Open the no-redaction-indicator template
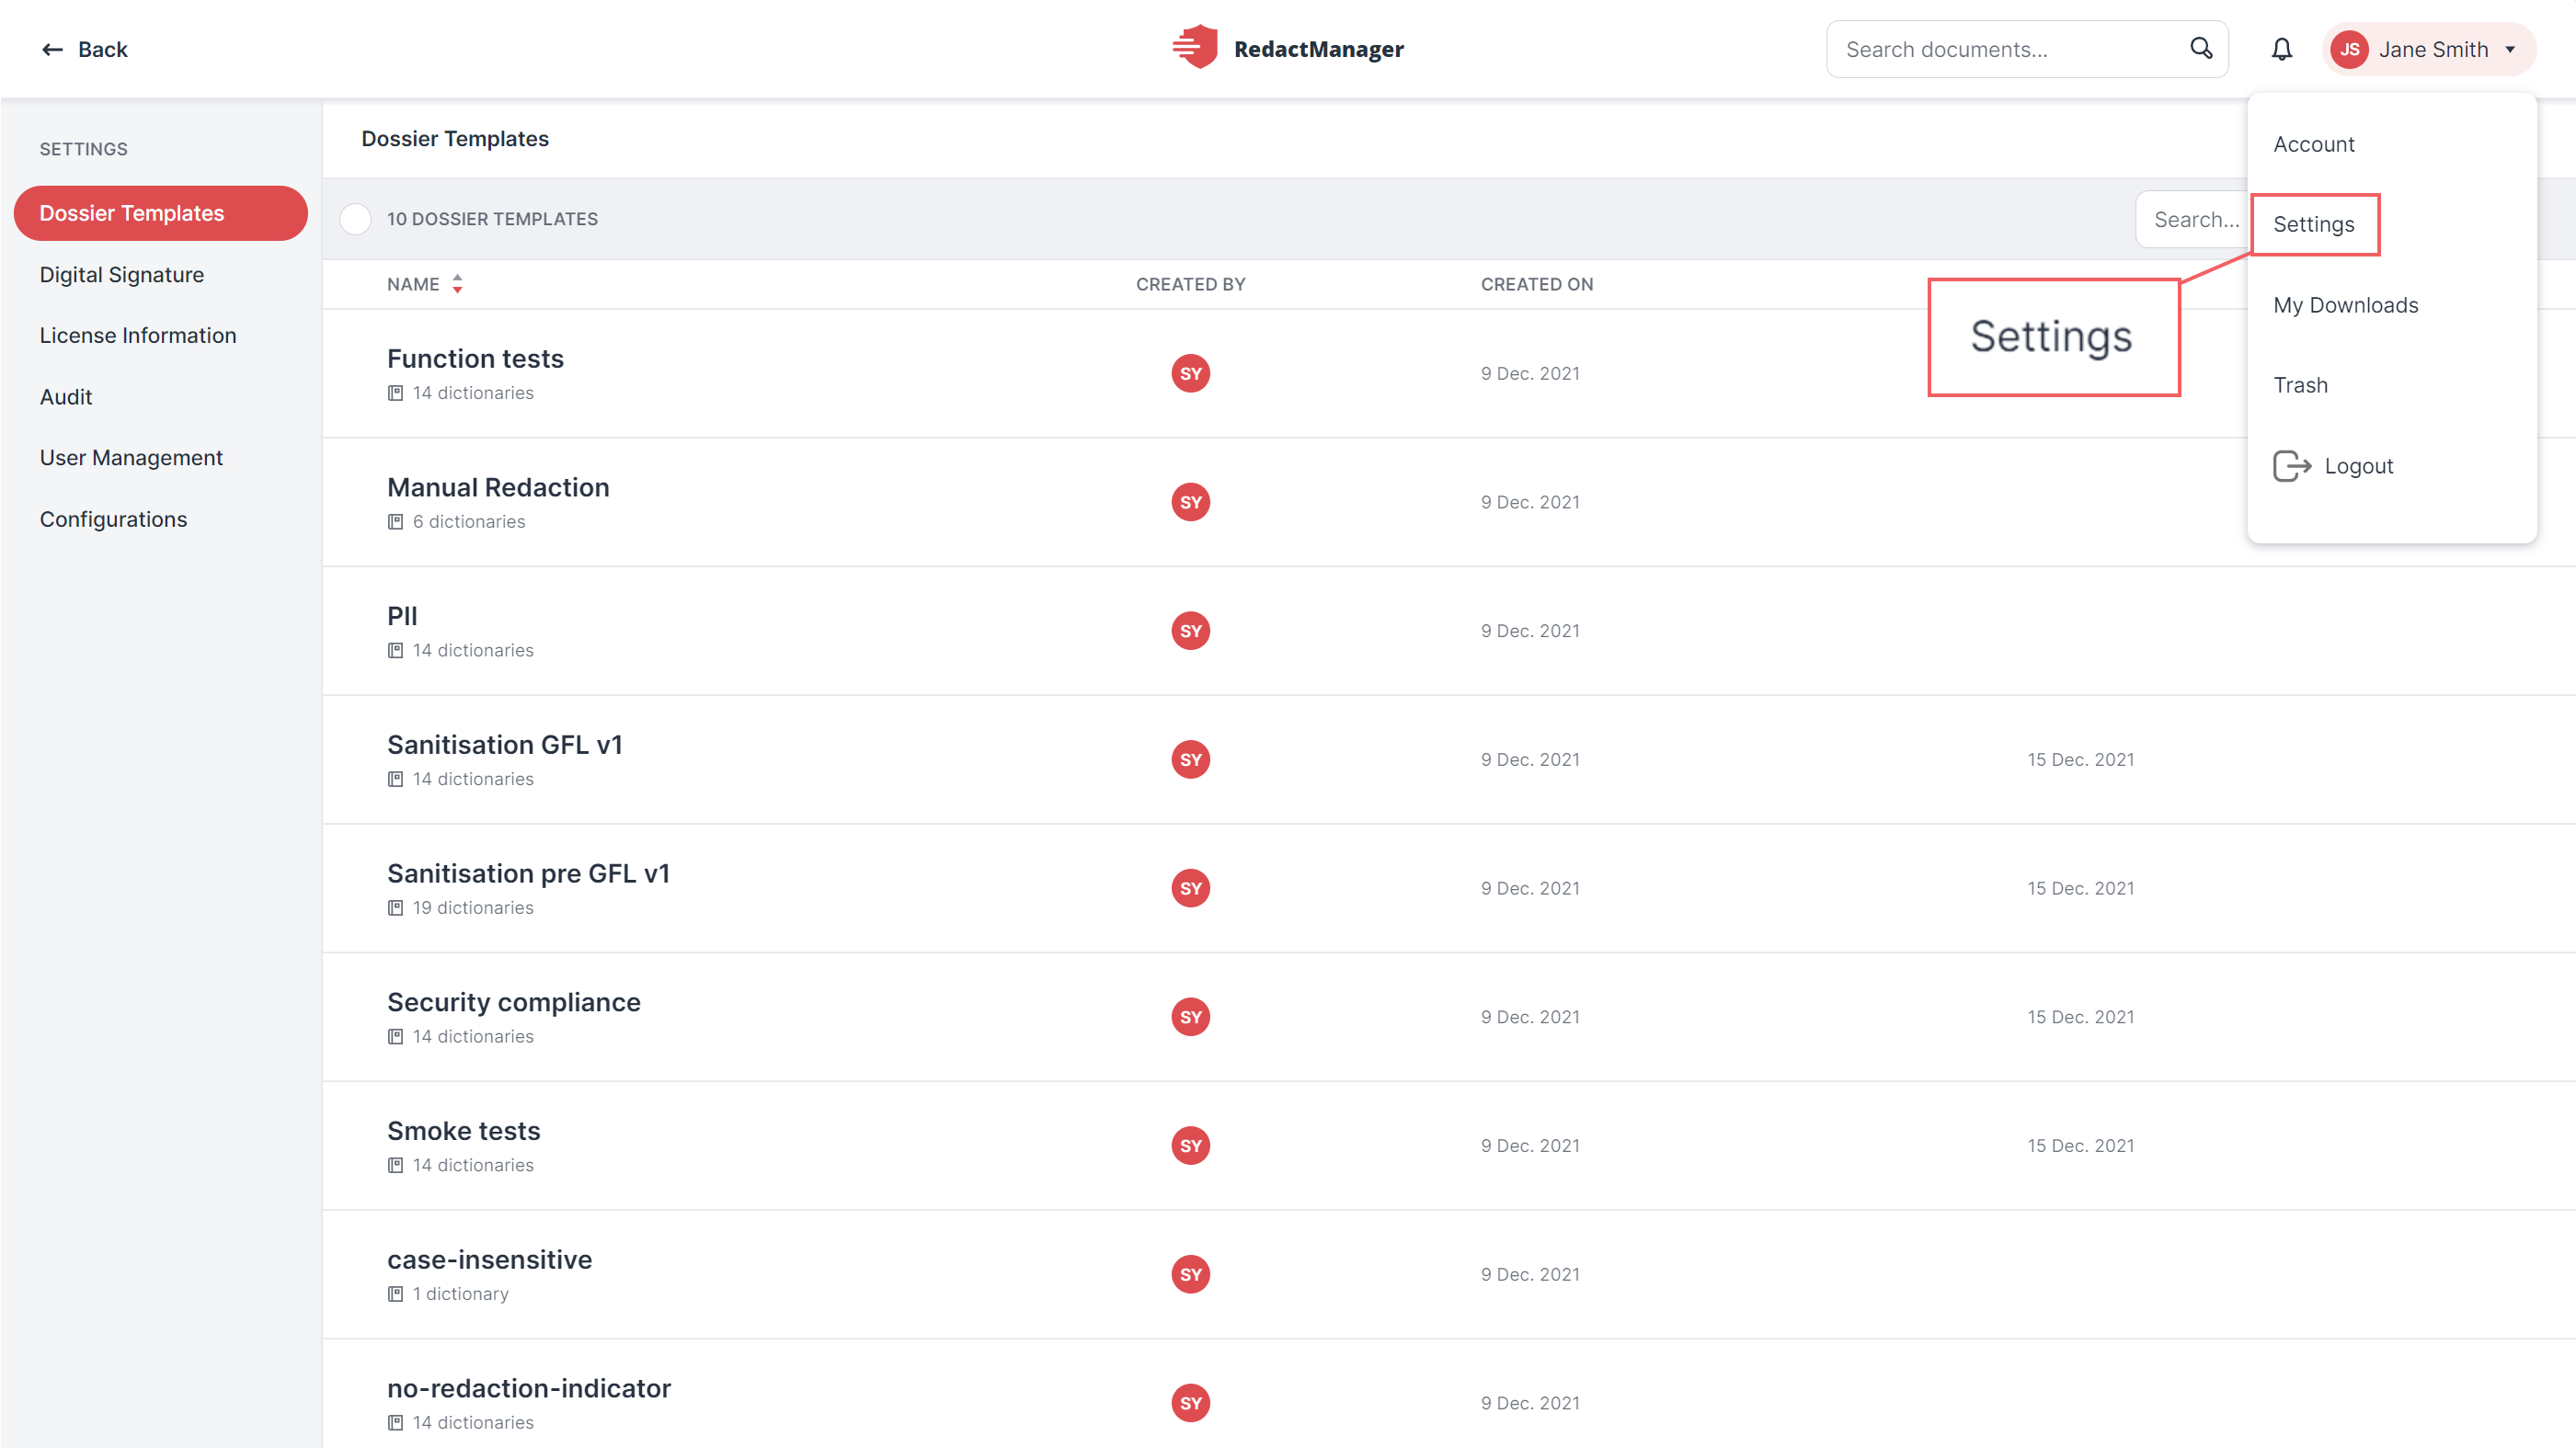The width and height of the screenshot is (2576, 1448). pyautogui.click(x=529, y=1388)
